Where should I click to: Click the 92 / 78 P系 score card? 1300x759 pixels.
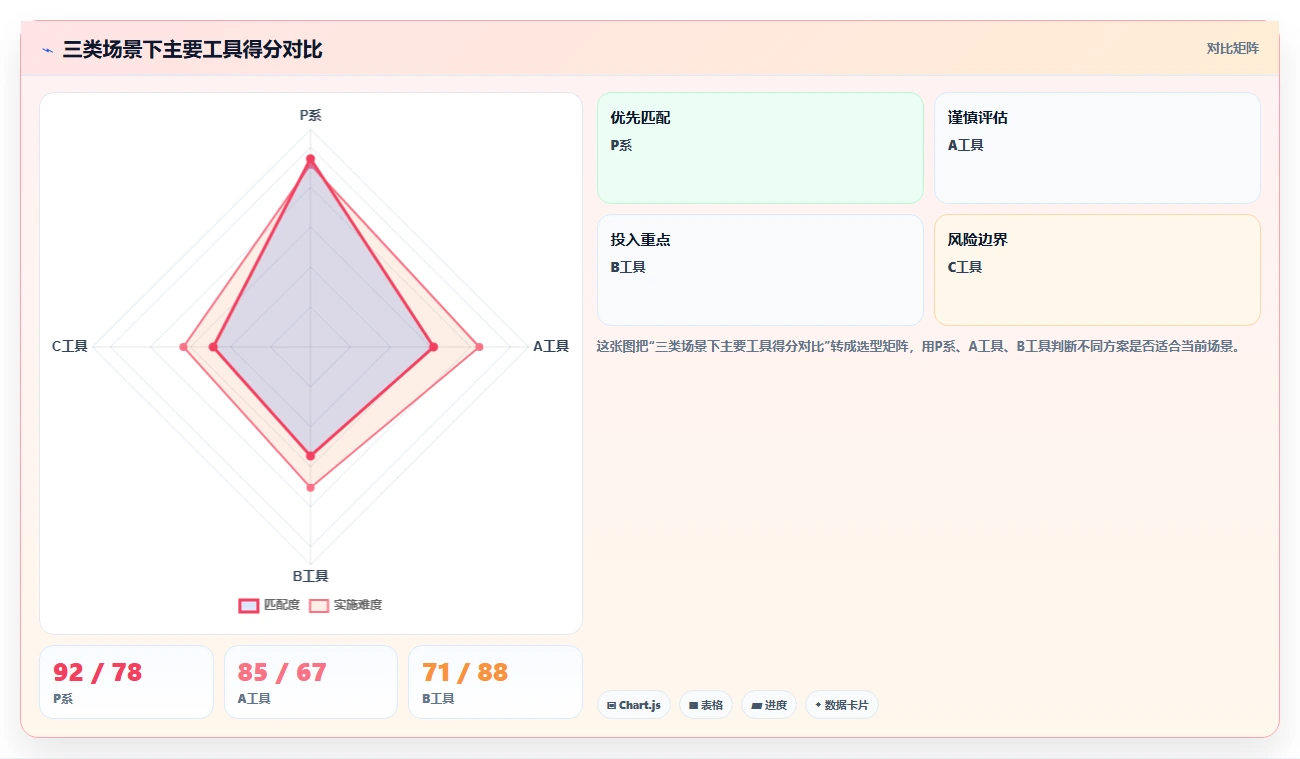[126, 682]
